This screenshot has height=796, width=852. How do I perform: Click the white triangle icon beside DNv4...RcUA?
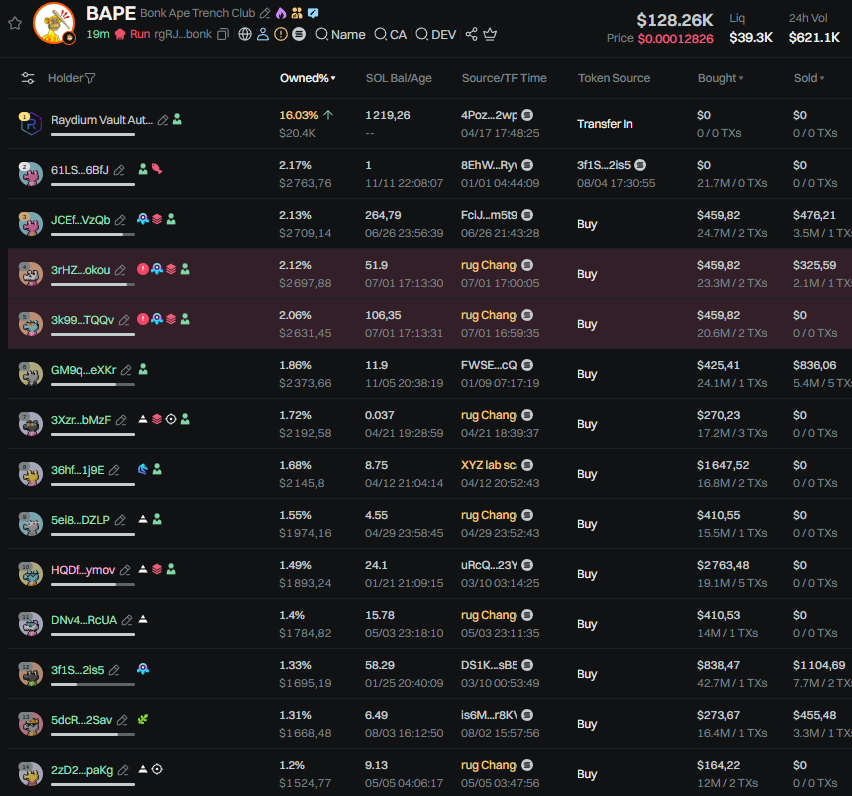point(143,619)
